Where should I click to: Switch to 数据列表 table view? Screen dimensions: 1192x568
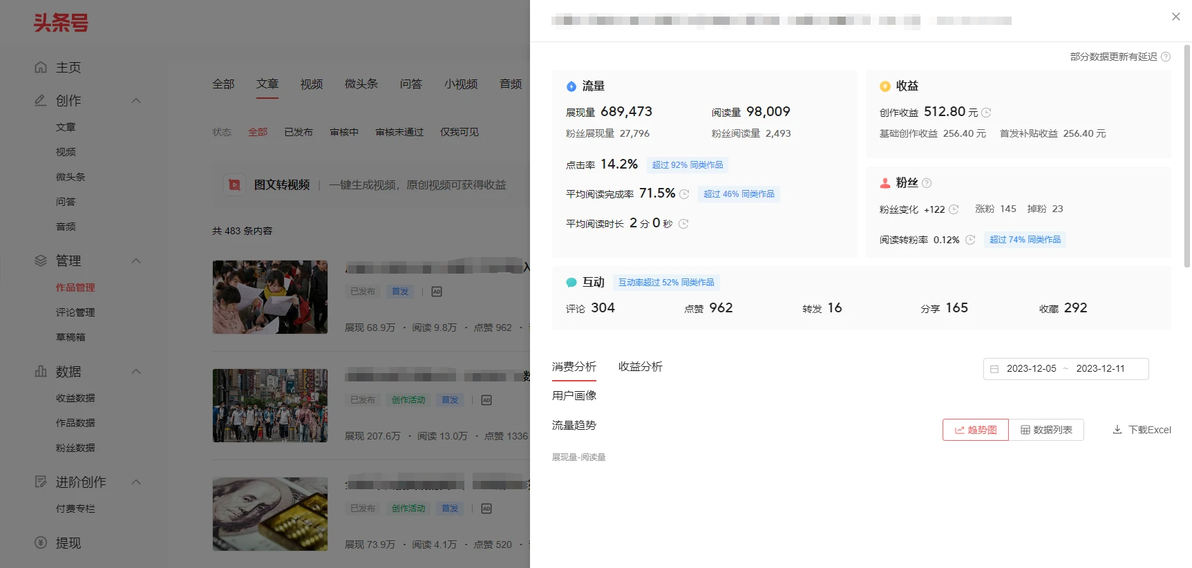1046,430
